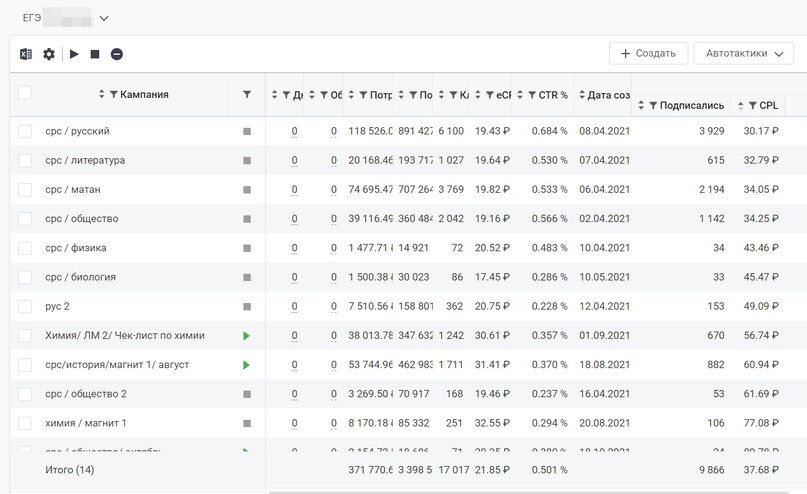Open campaign срс/история/магнит 1/ август

[x=117, y=365]
